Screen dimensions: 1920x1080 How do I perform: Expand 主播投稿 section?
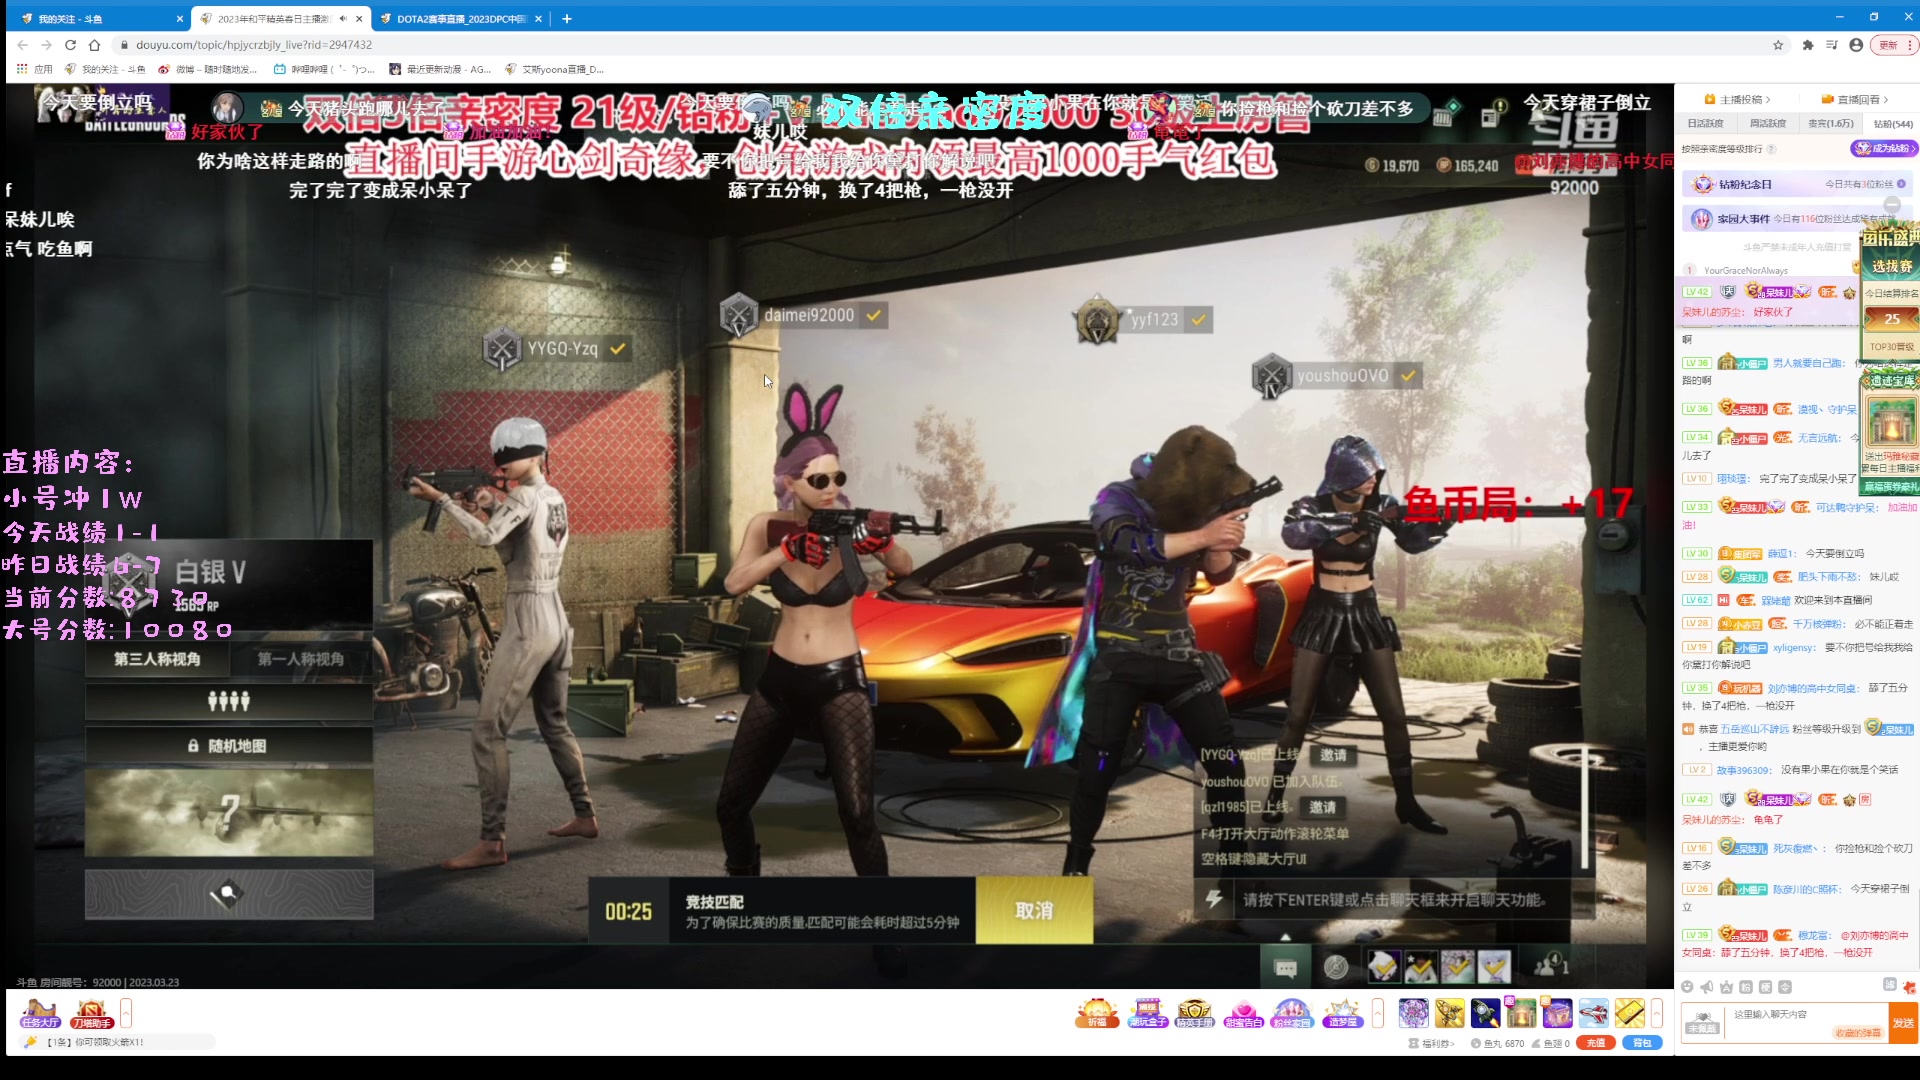pos(1738,99)
